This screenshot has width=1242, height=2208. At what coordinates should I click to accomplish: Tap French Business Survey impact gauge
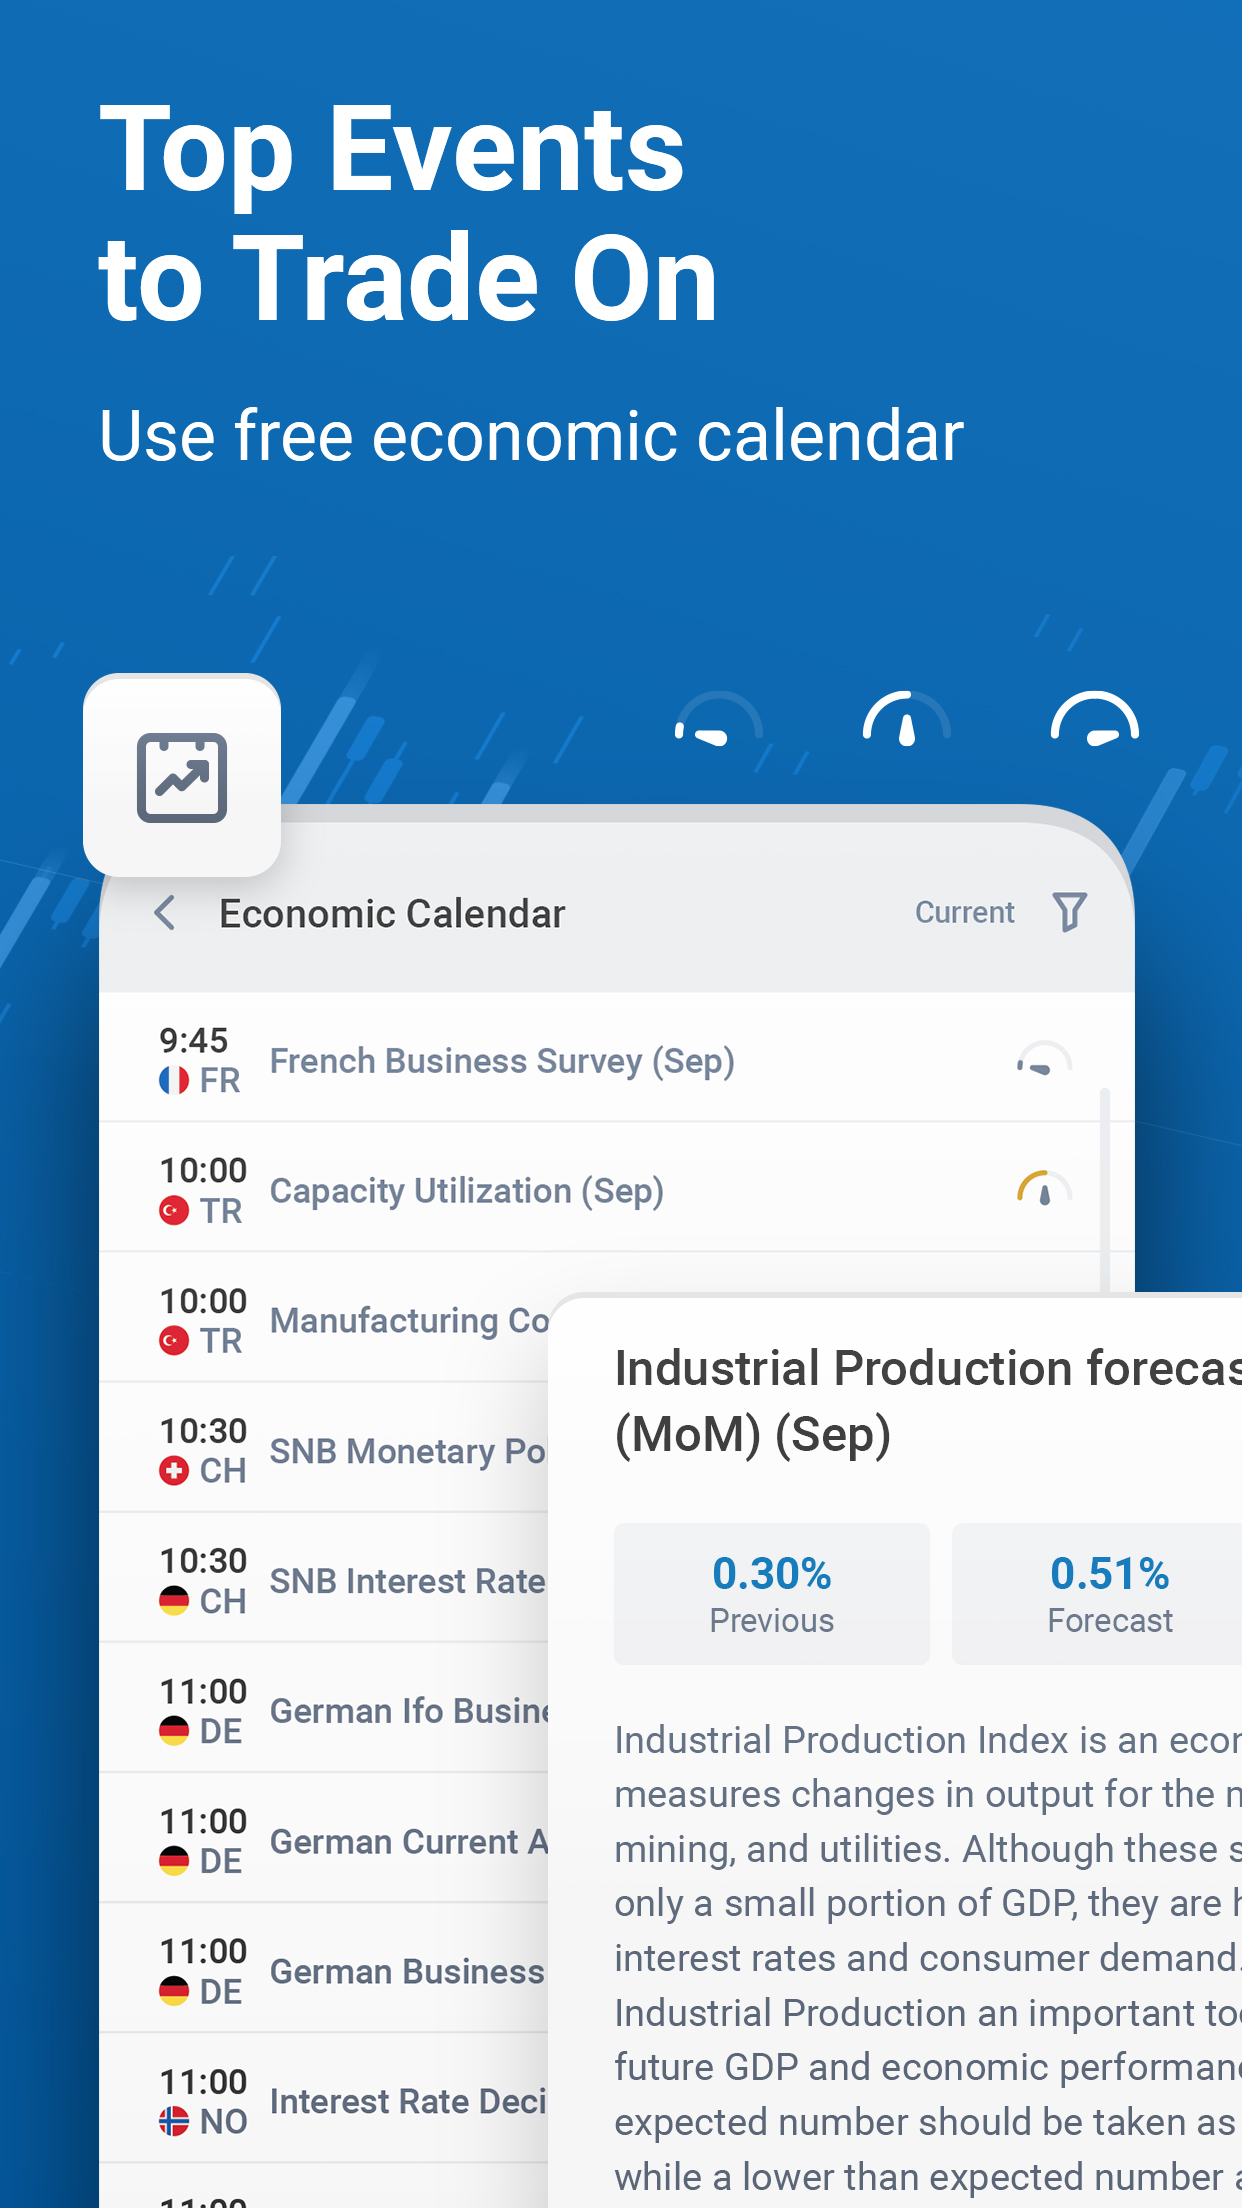(x=1044, y=1061)
